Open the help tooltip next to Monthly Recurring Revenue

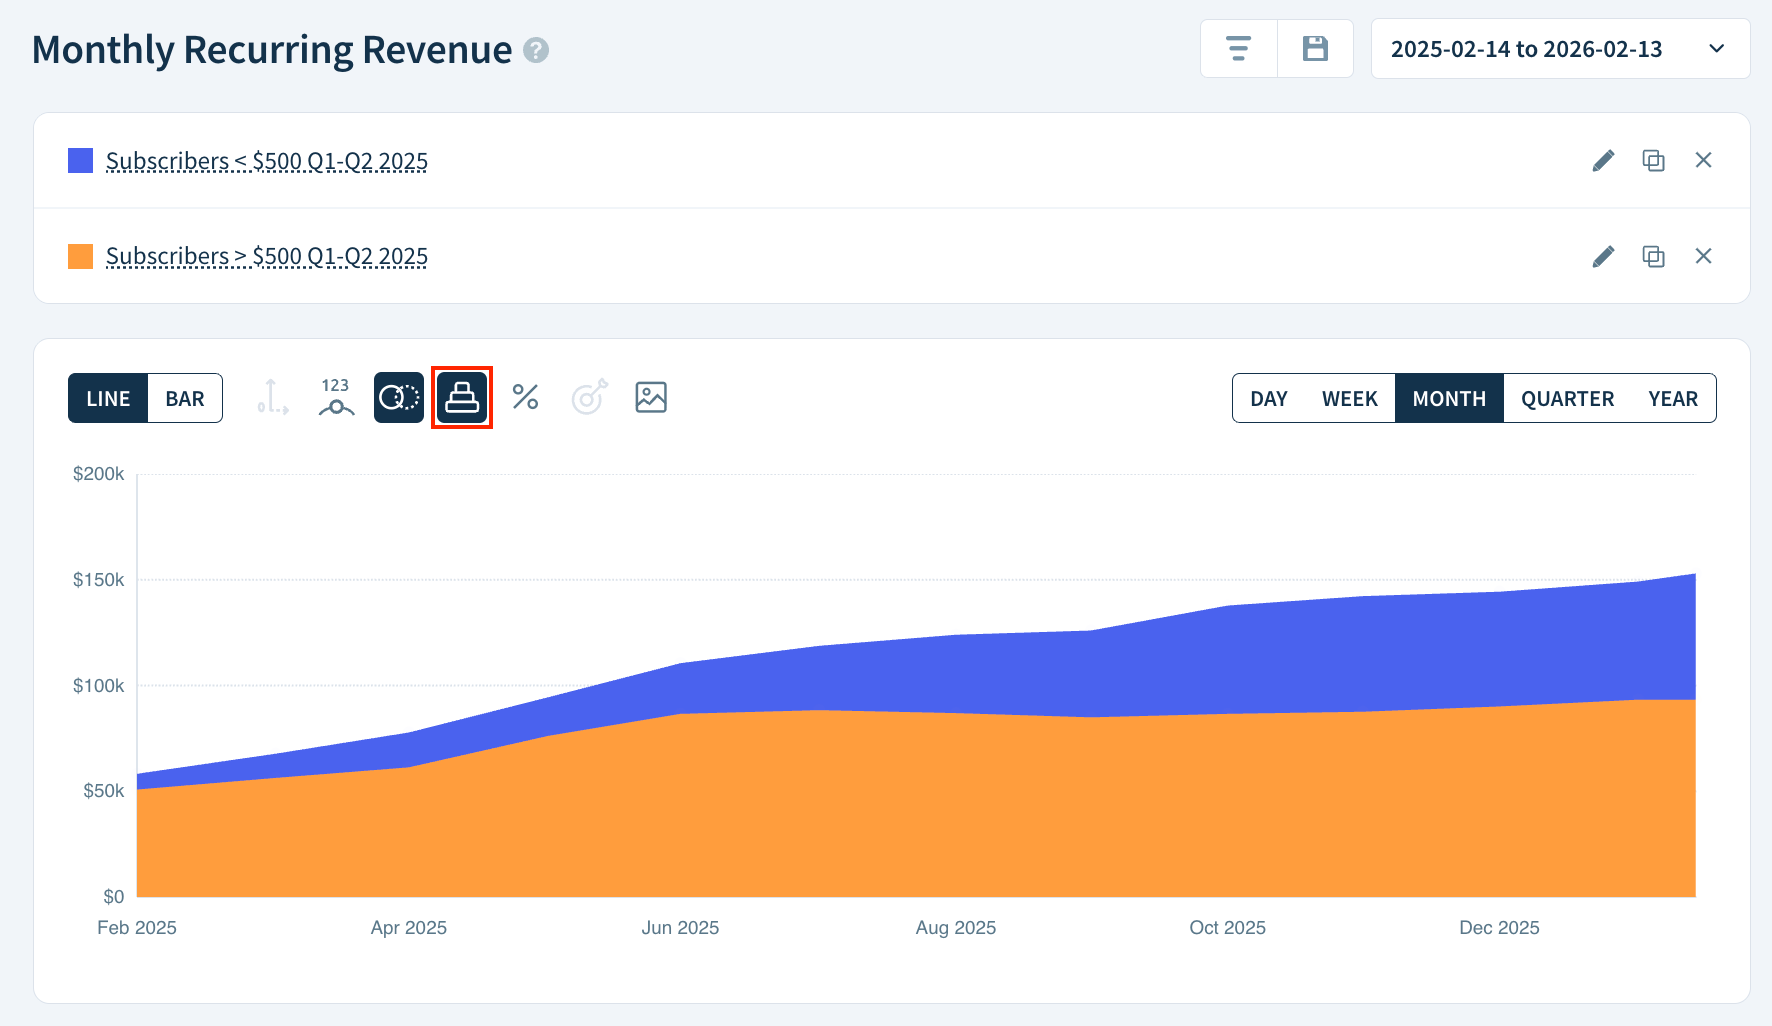[536, 49]
